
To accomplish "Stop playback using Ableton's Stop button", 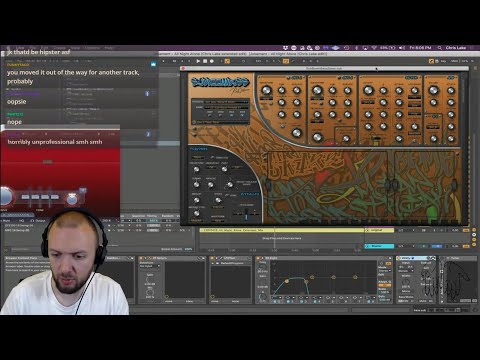I will click(205, 61).
